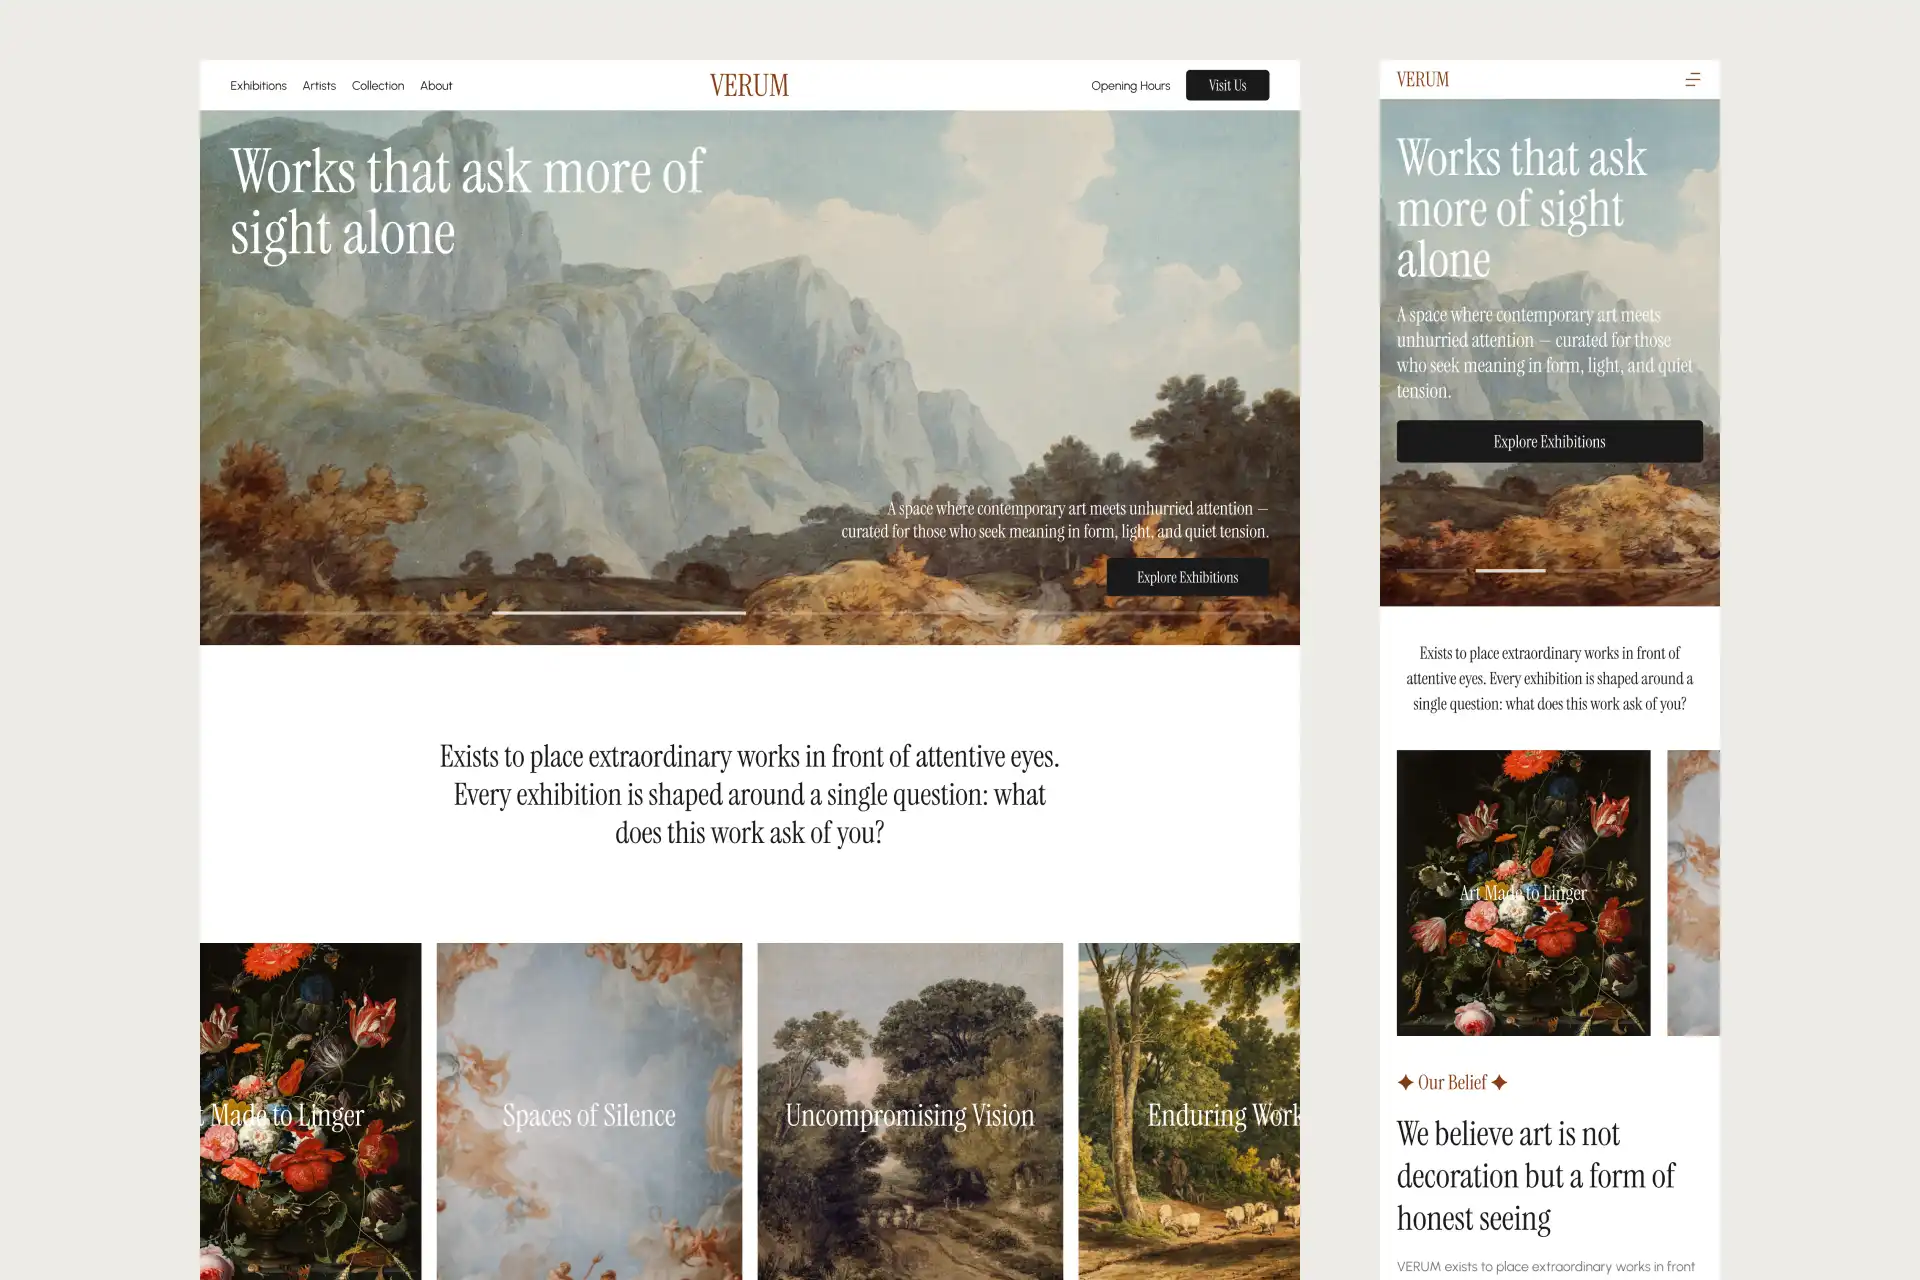Click Explore Exhibitions in the desktop hero

click(x=1187, y=577)
